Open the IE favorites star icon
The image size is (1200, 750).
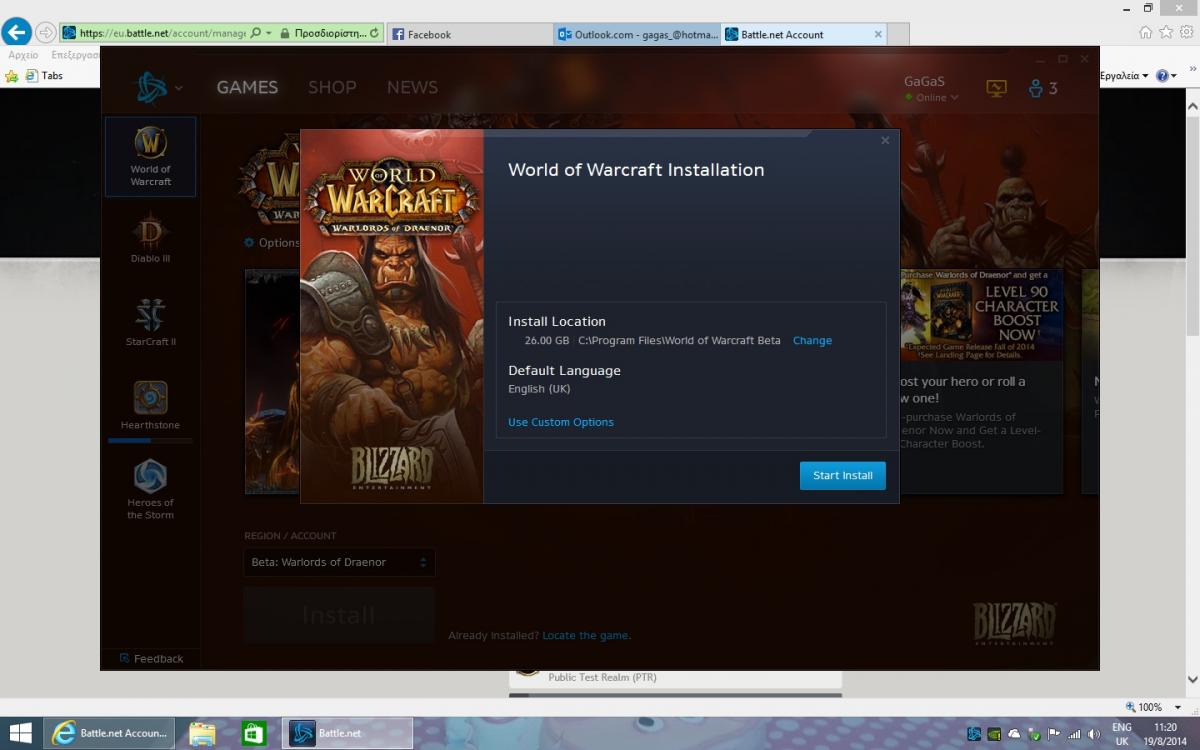(x=1165, y=32)
